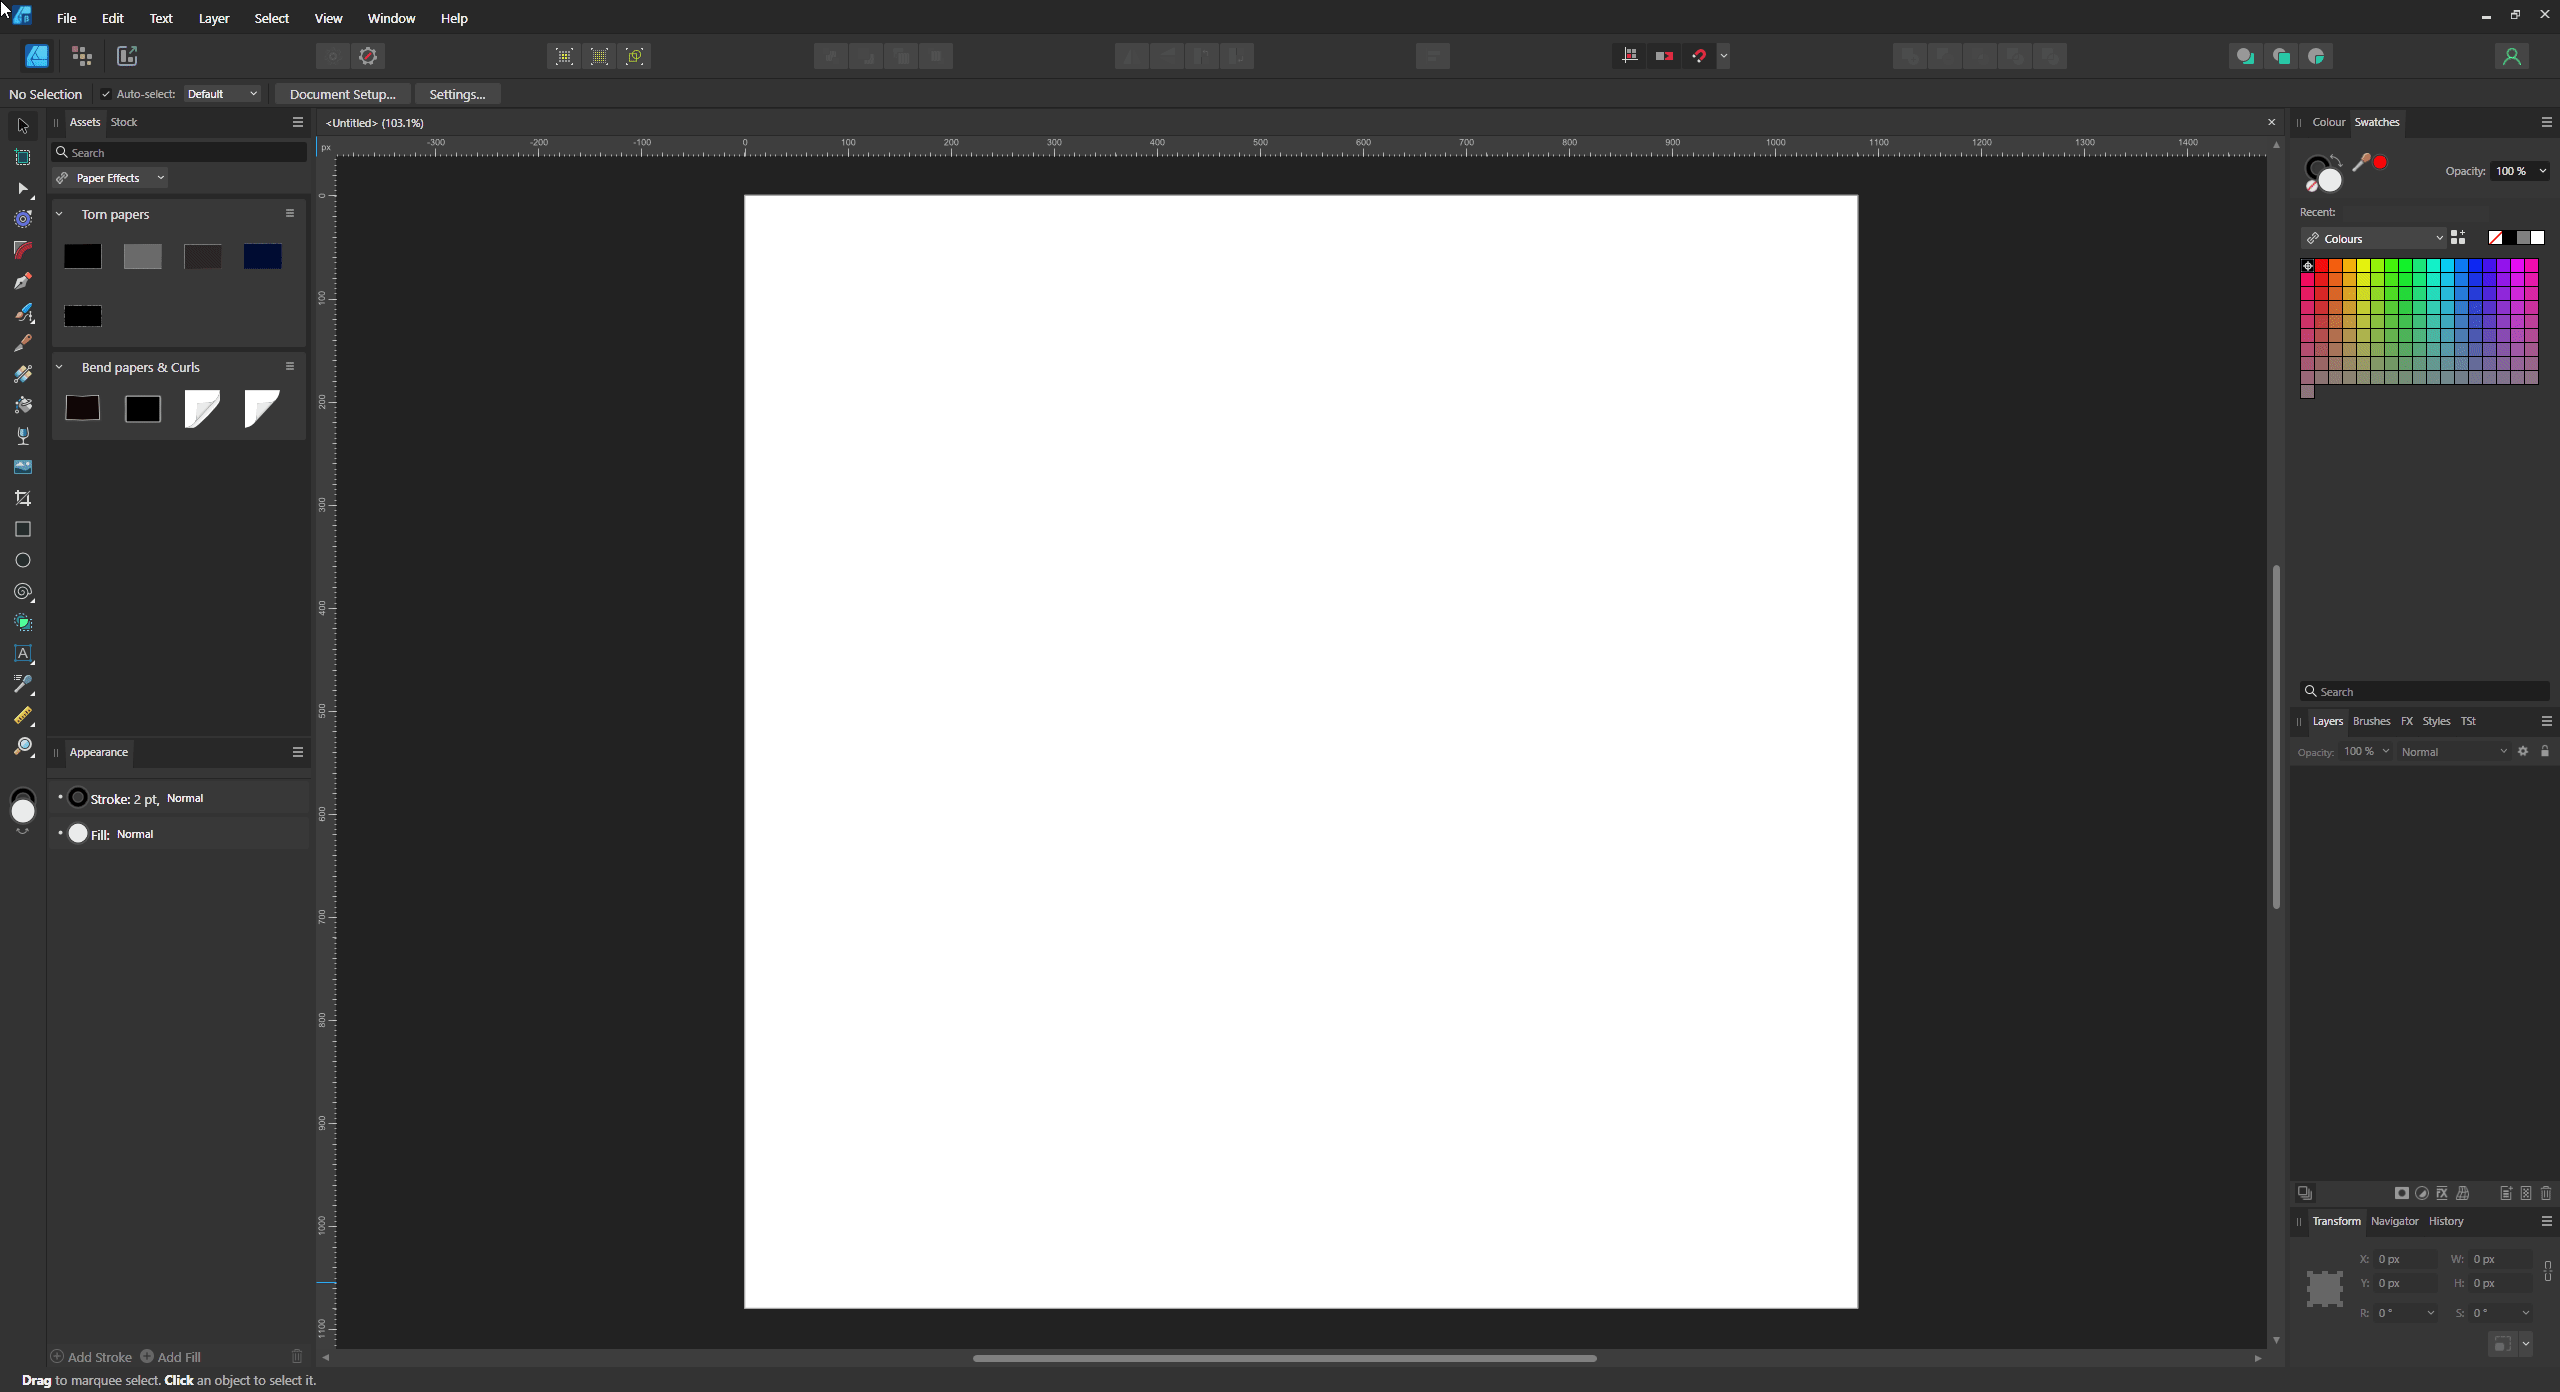Click the Fill colour circle in Appearance
The image size is (2560, 1392).
coord(78,833)
